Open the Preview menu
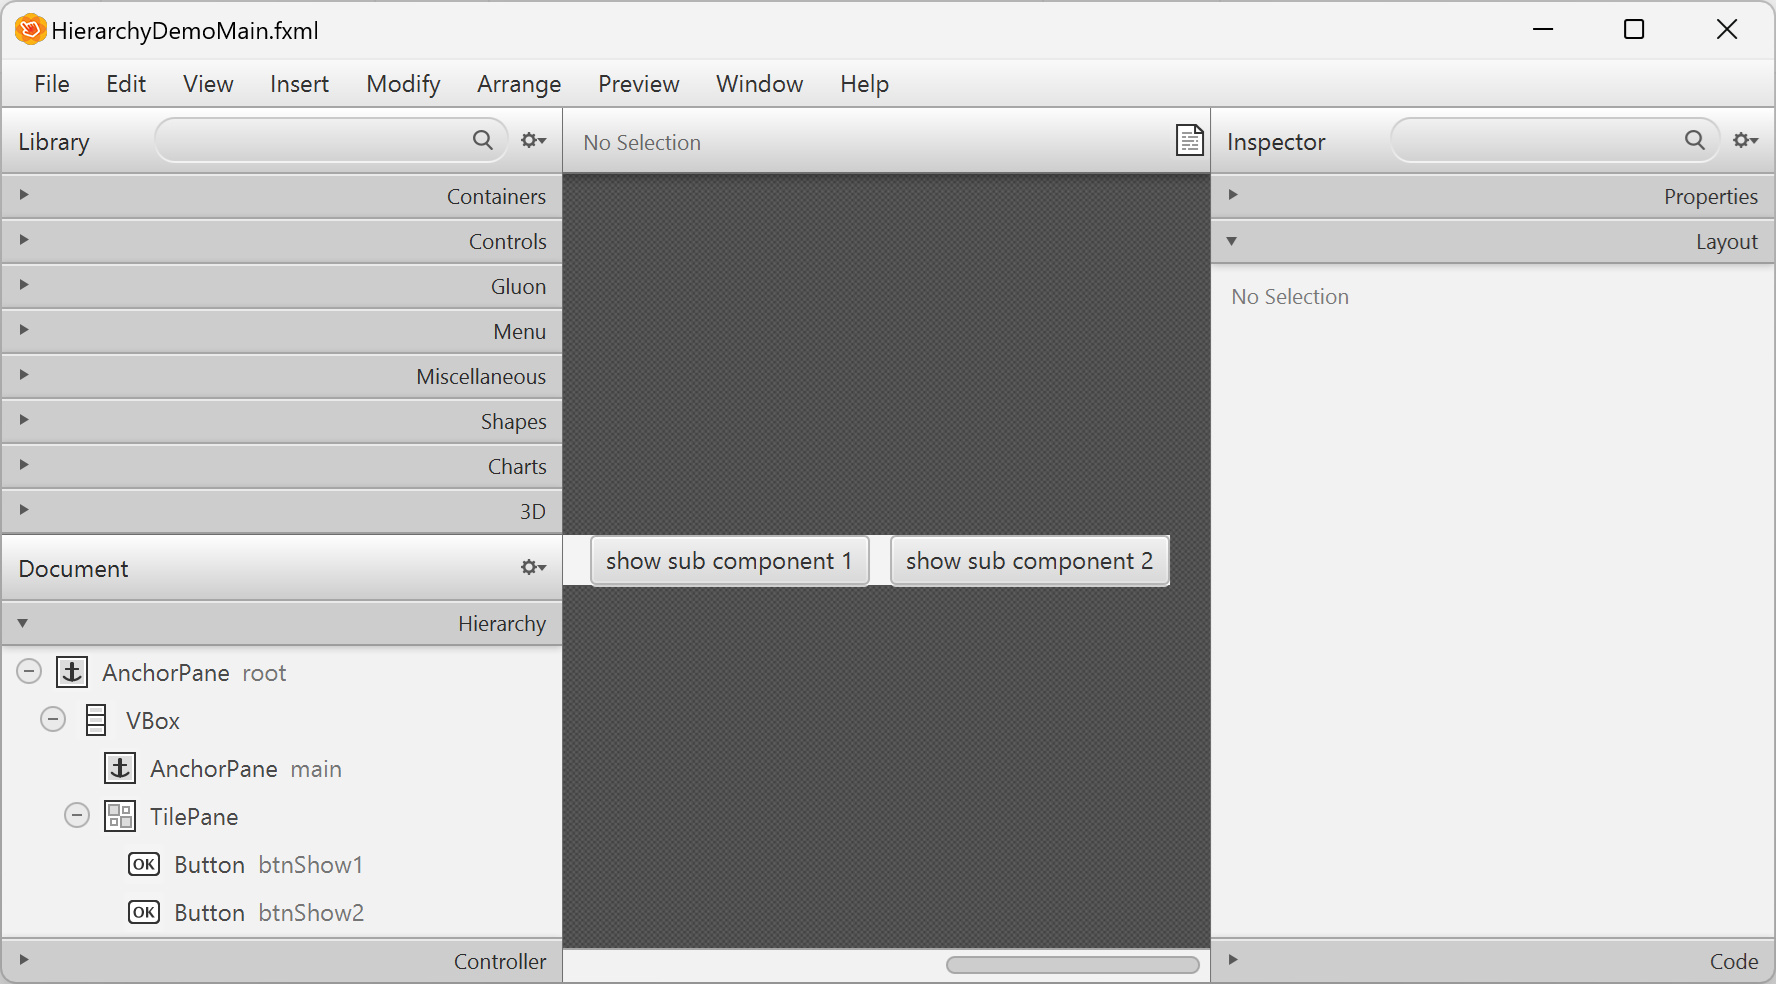This screenshot has height=984, width=1776. pyautogui.click(x=638, y=84)
